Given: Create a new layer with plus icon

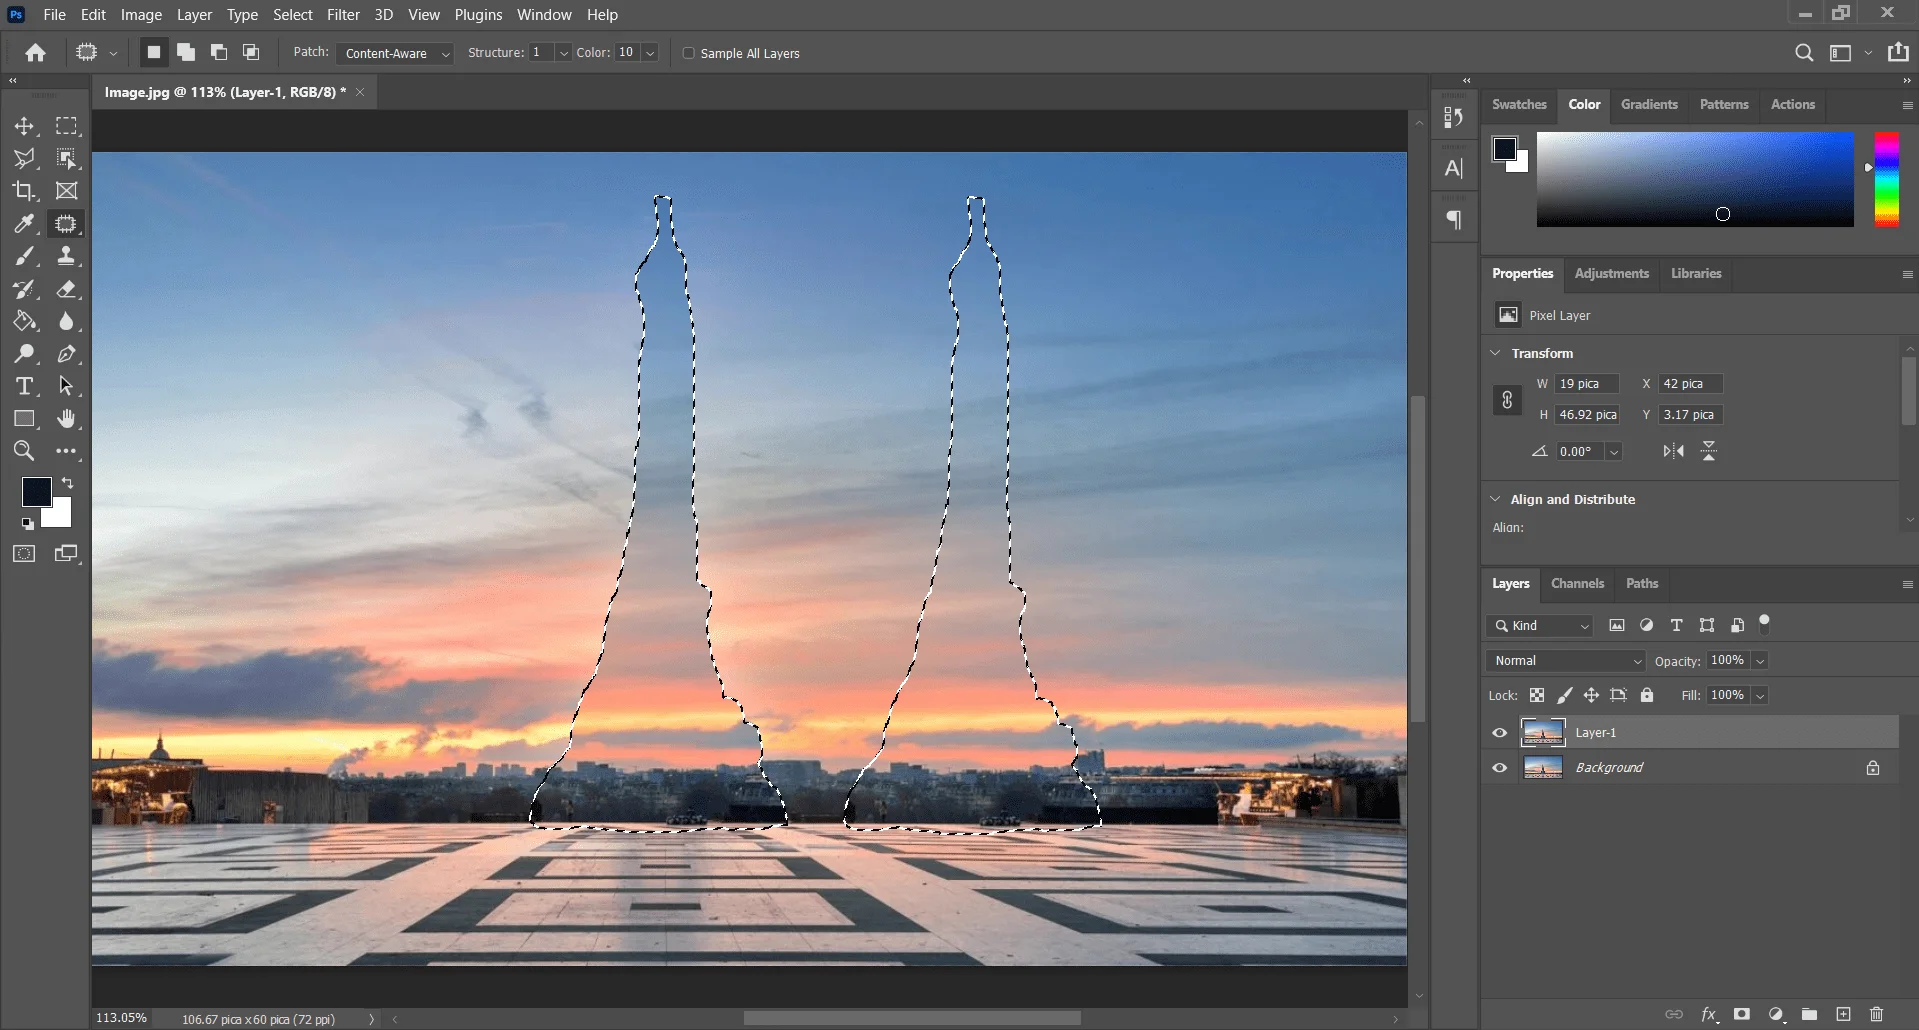Looking at the screenshot, I should pos(1844,1014).
